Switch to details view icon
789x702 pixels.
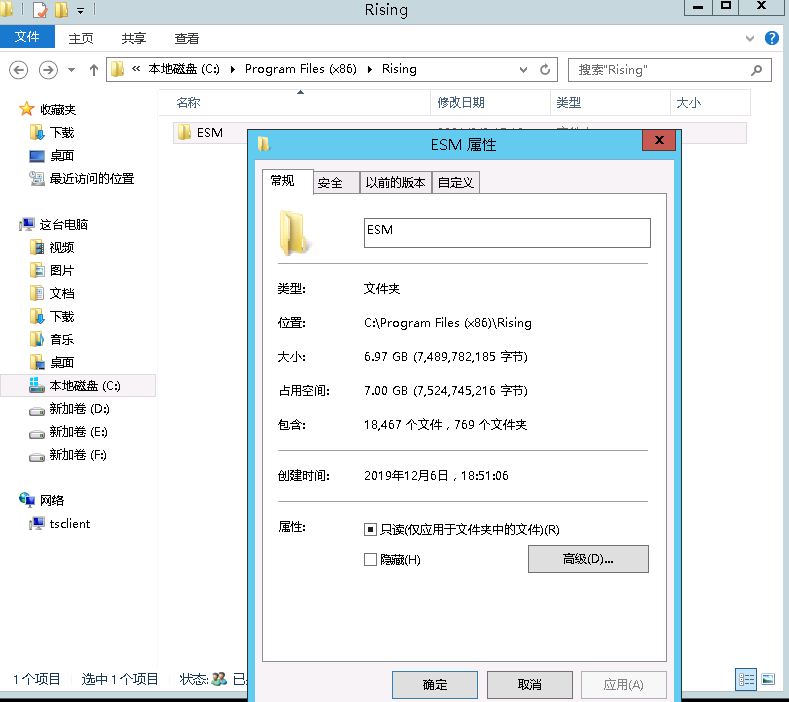(746, 679)
